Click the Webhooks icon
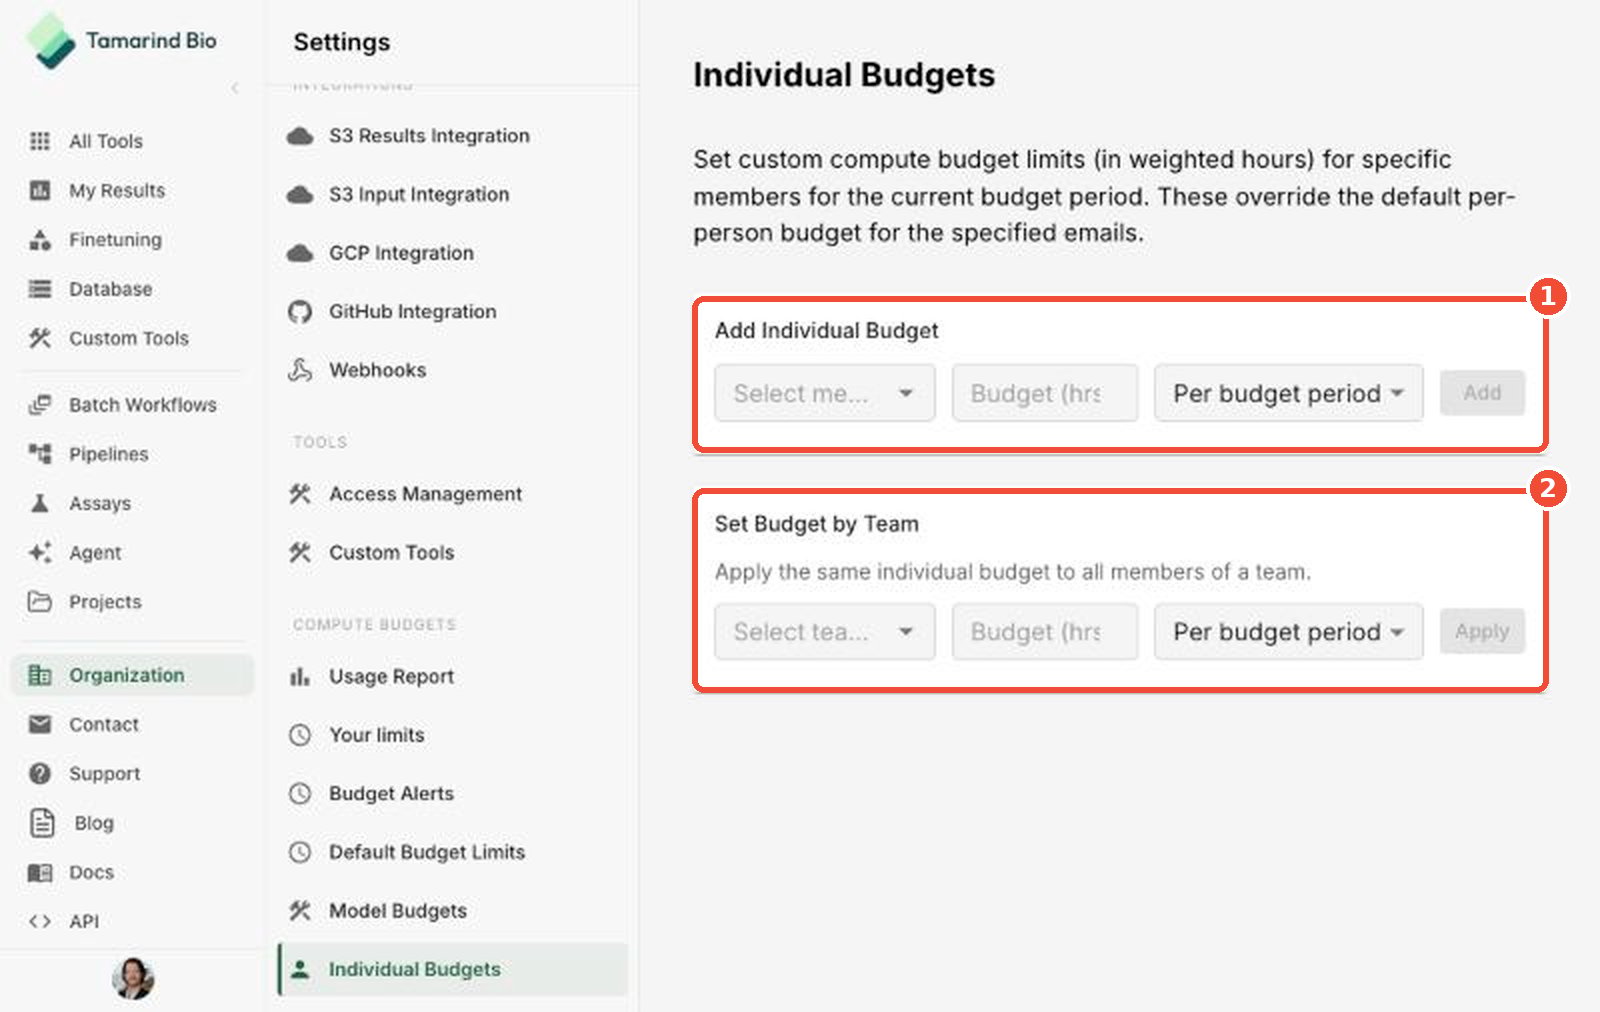The image size is (1600, 1012). (x=300, y=370)
